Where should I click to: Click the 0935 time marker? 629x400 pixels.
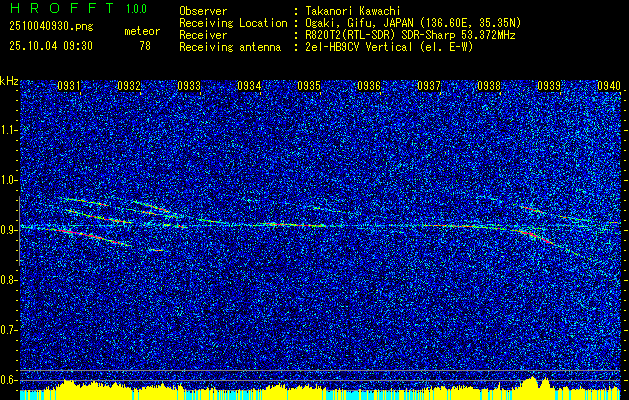[x=309, y=85]
